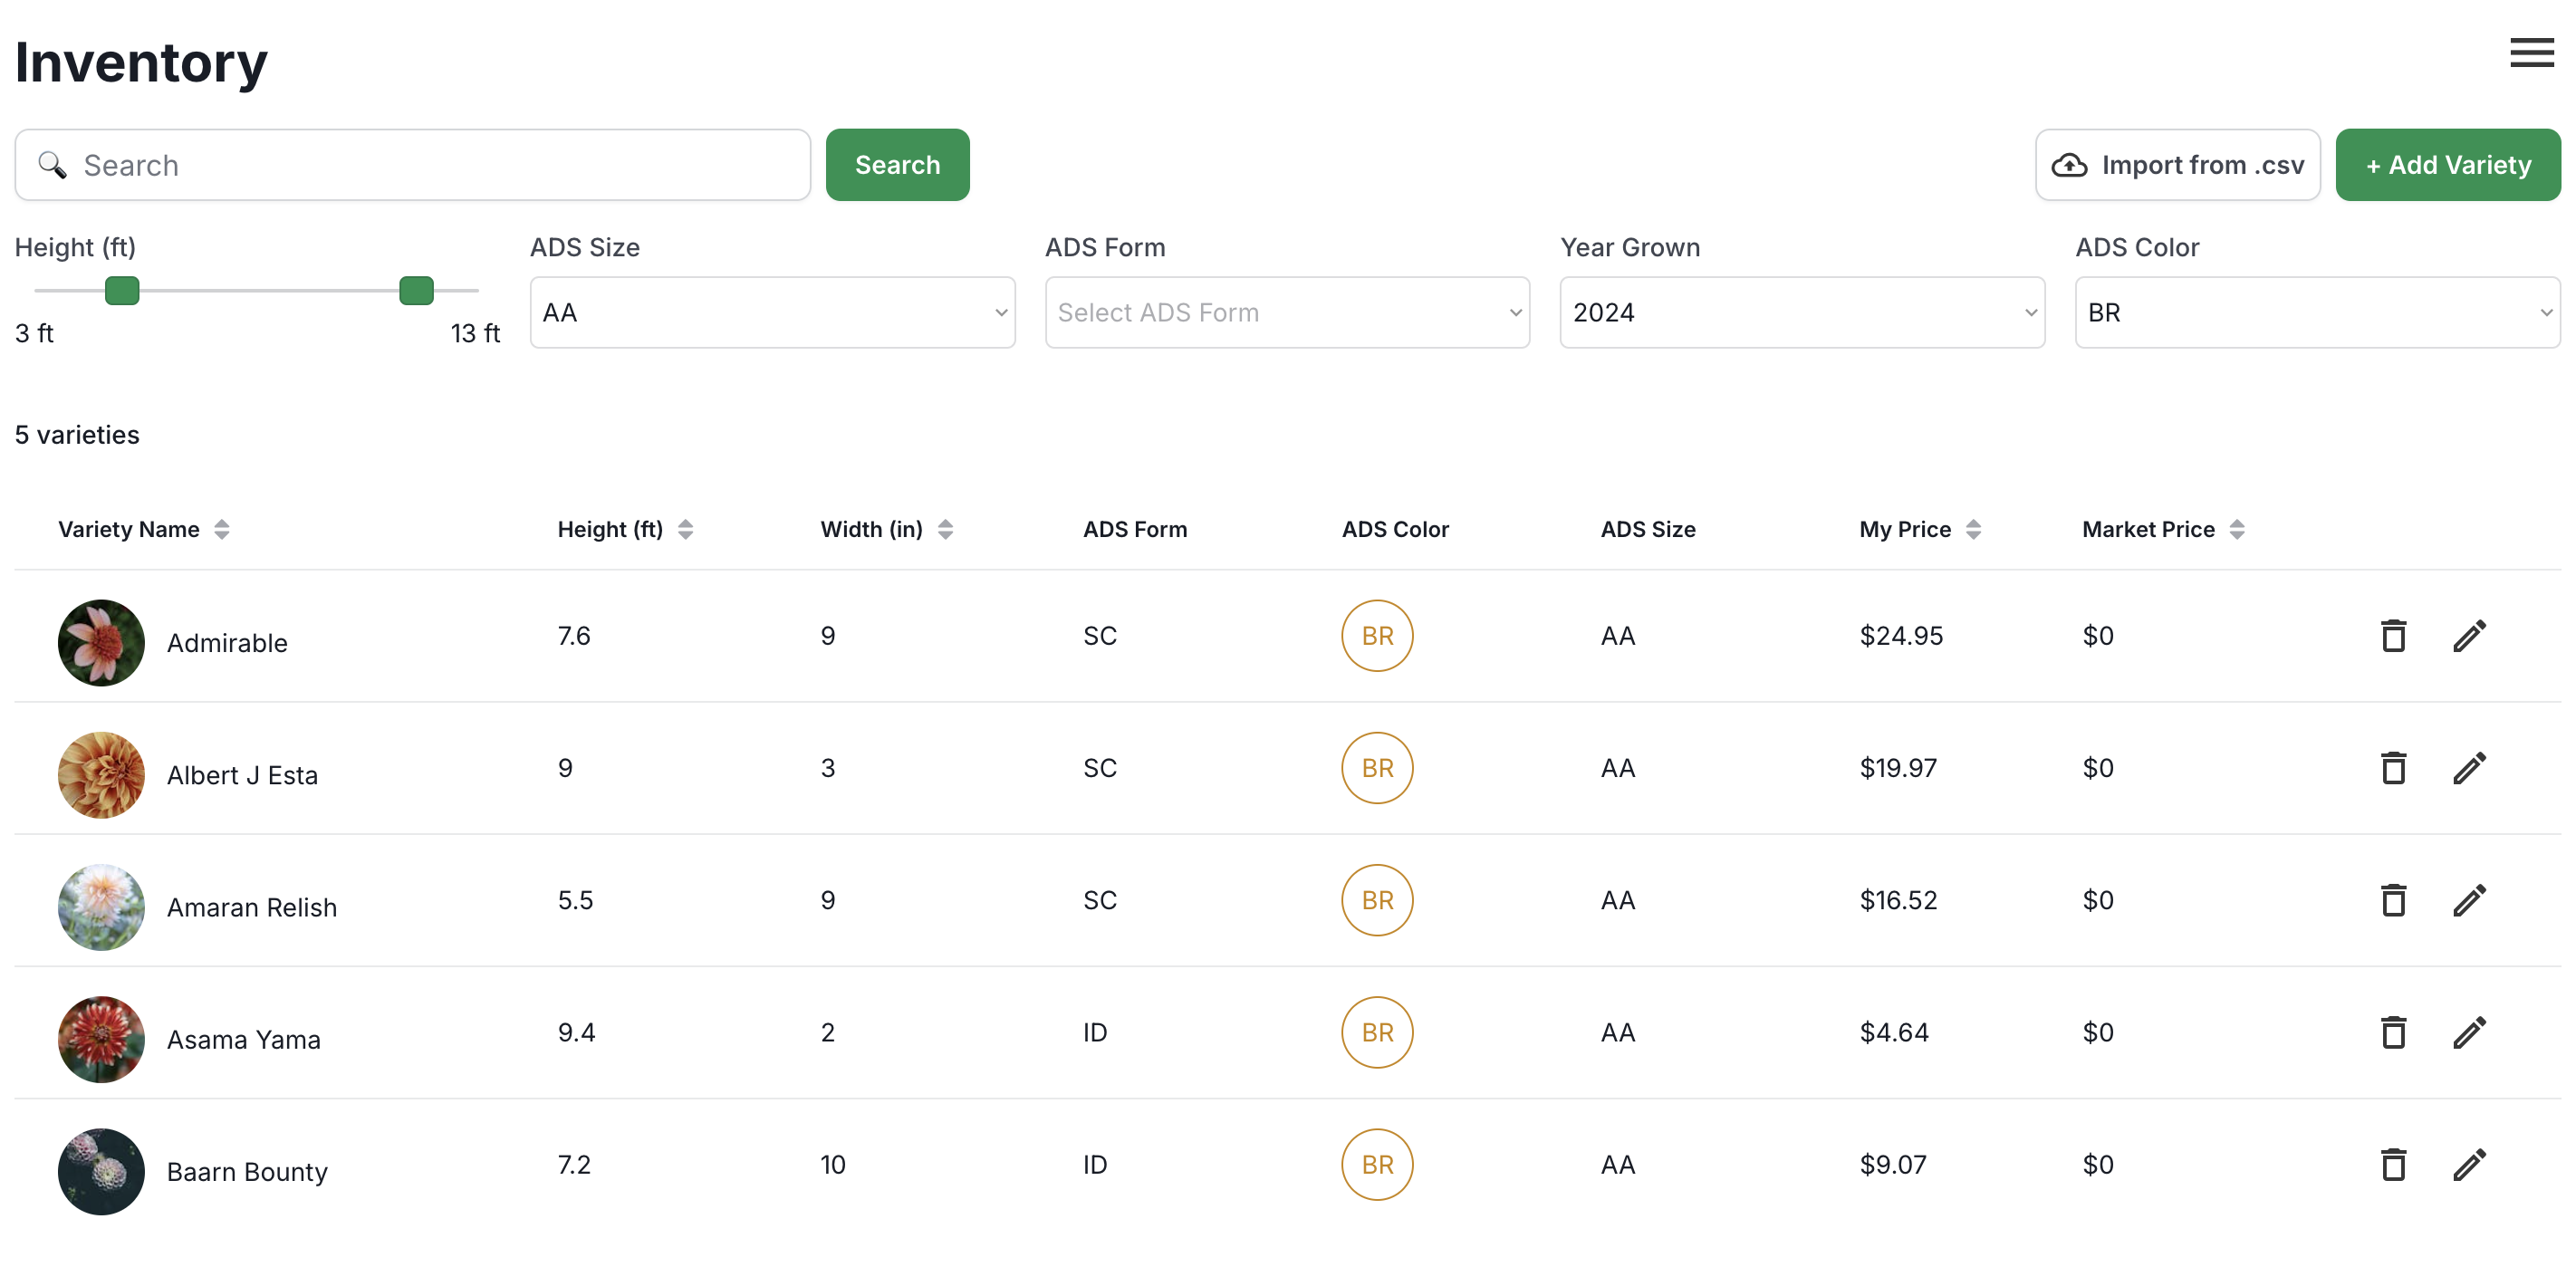2576x1286 pixels.
Task: Sort table by My Price
Action: coord(1972,529)
